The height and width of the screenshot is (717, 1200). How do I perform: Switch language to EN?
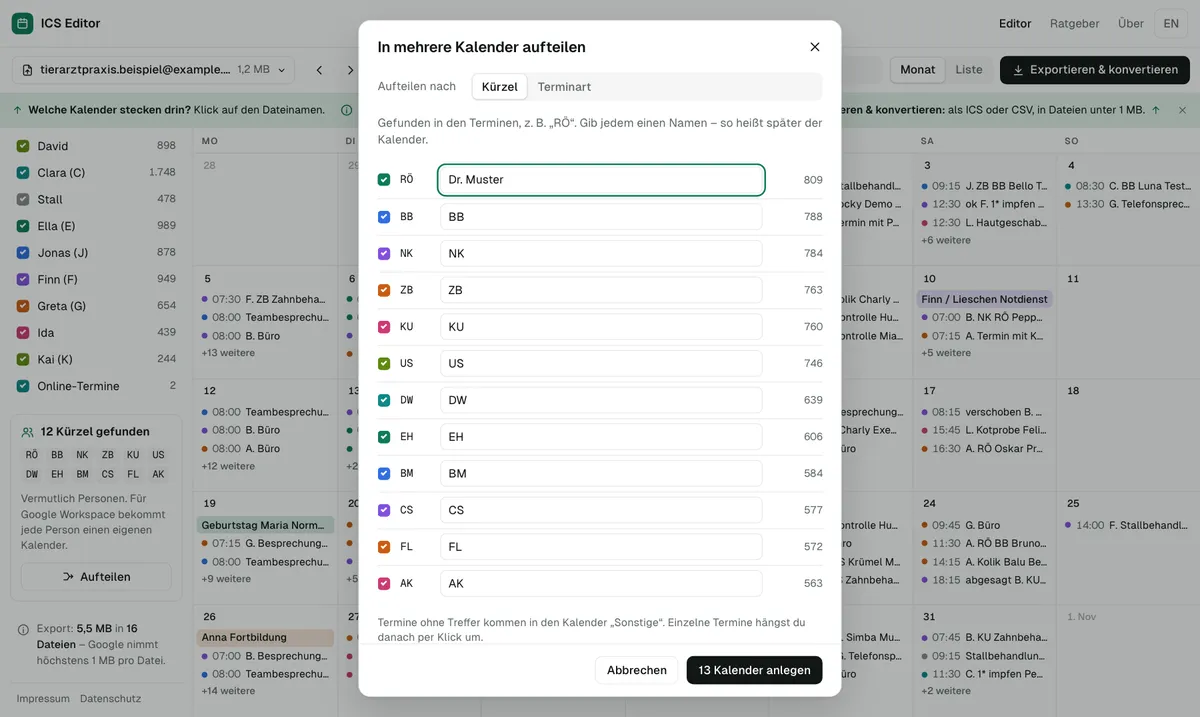coord(1171,23)
